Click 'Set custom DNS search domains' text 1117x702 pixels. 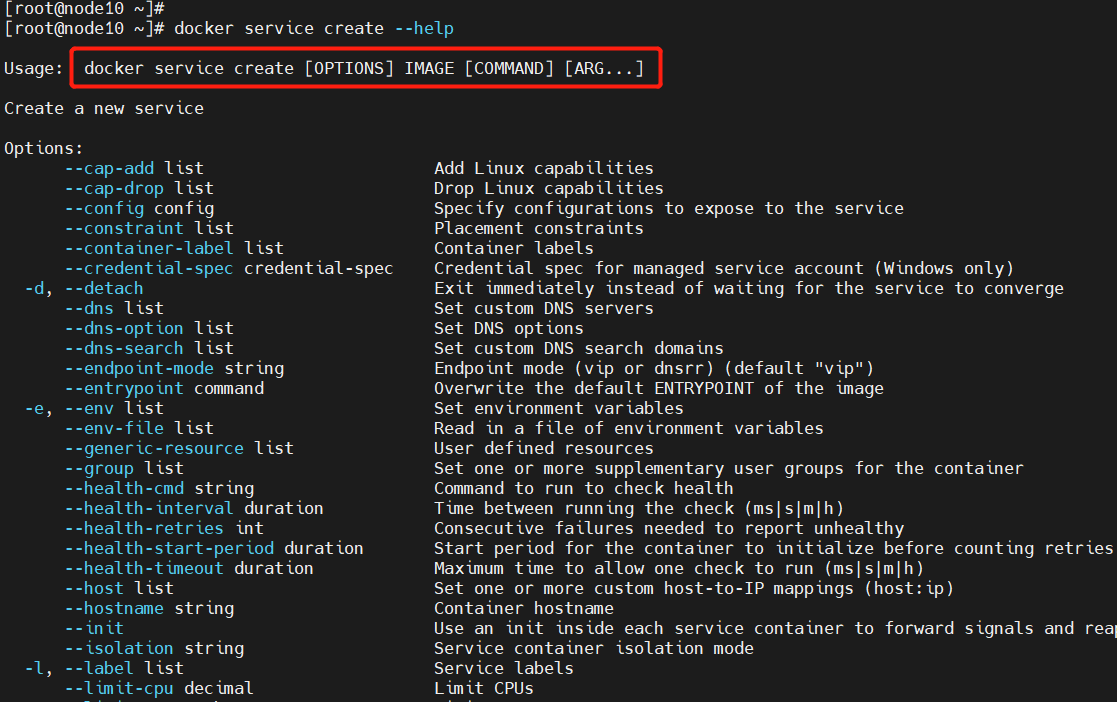pos(579,348)
